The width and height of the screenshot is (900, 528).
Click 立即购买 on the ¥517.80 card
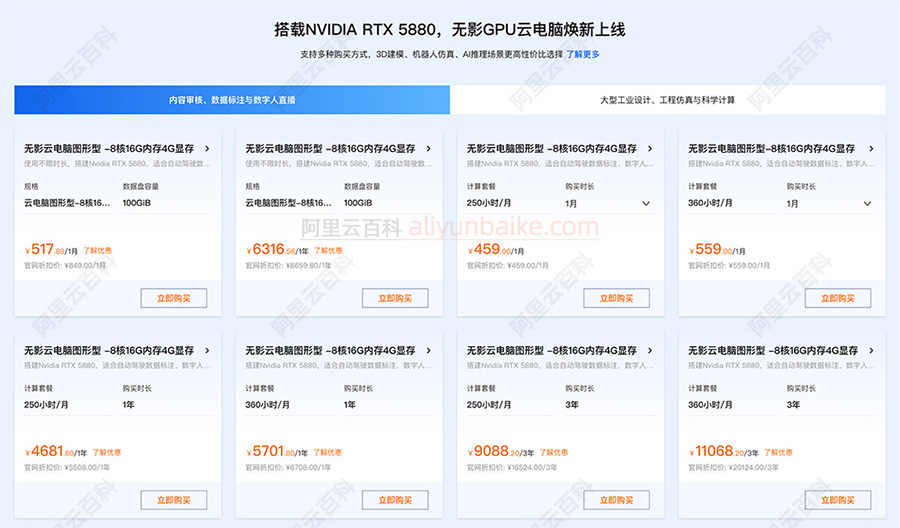pos(173,298)
